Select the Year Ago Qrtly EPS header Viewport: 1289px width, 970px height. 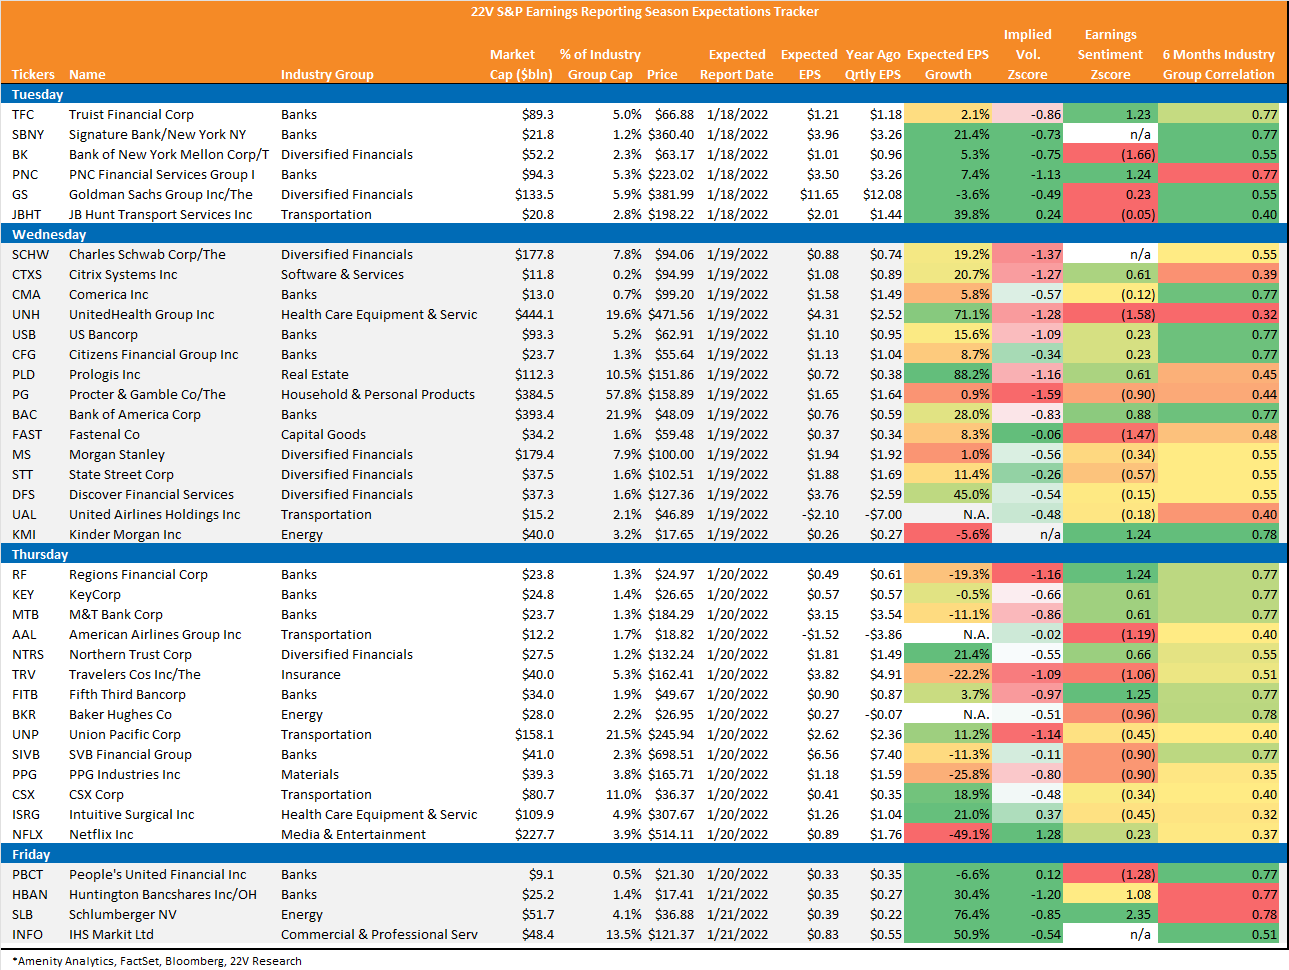(x=873, y=64)
